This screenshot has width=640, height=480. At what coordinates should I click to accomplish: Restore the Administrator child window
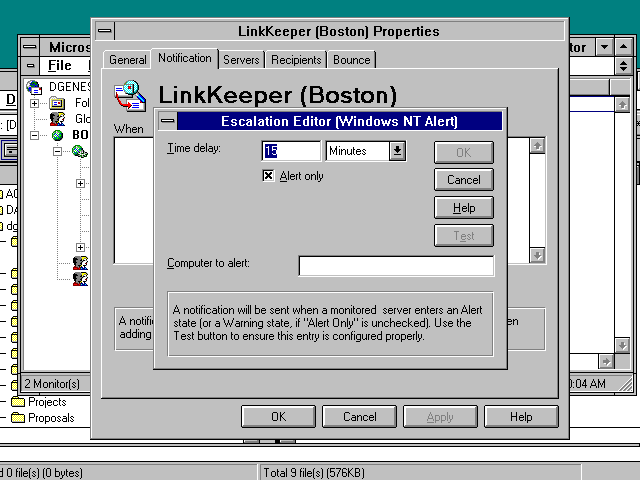pos(623,65)
